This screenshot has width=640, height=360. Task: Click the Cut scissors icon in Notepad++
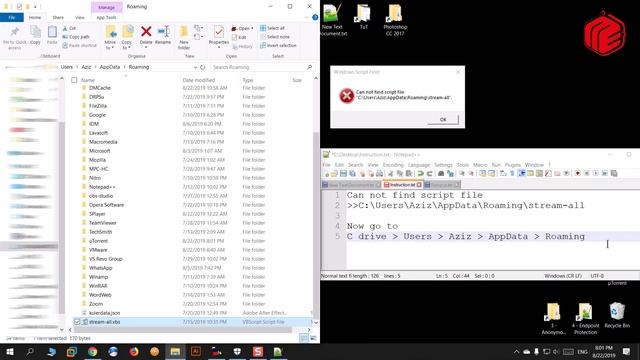(391, 173)
